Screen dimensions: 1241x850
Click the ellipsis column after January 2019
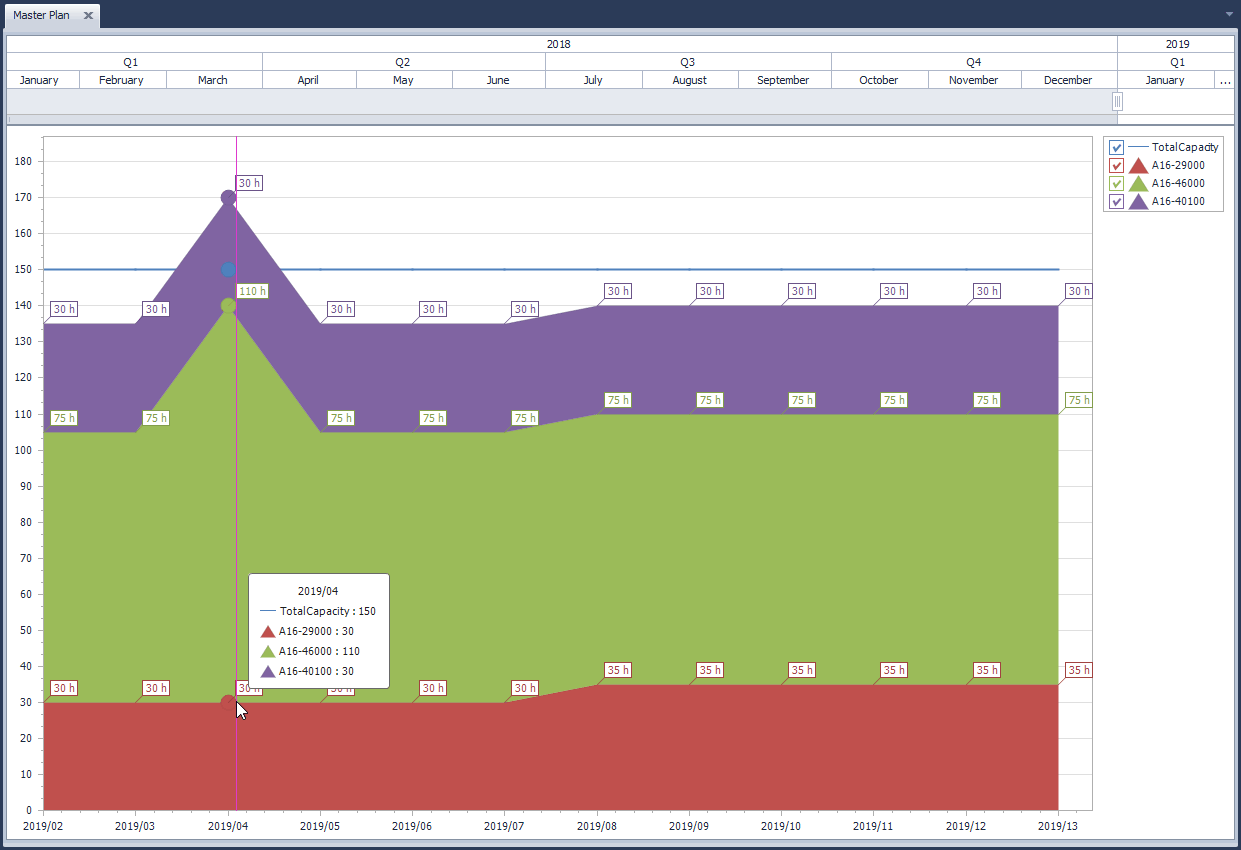(x=1225, y=80)
